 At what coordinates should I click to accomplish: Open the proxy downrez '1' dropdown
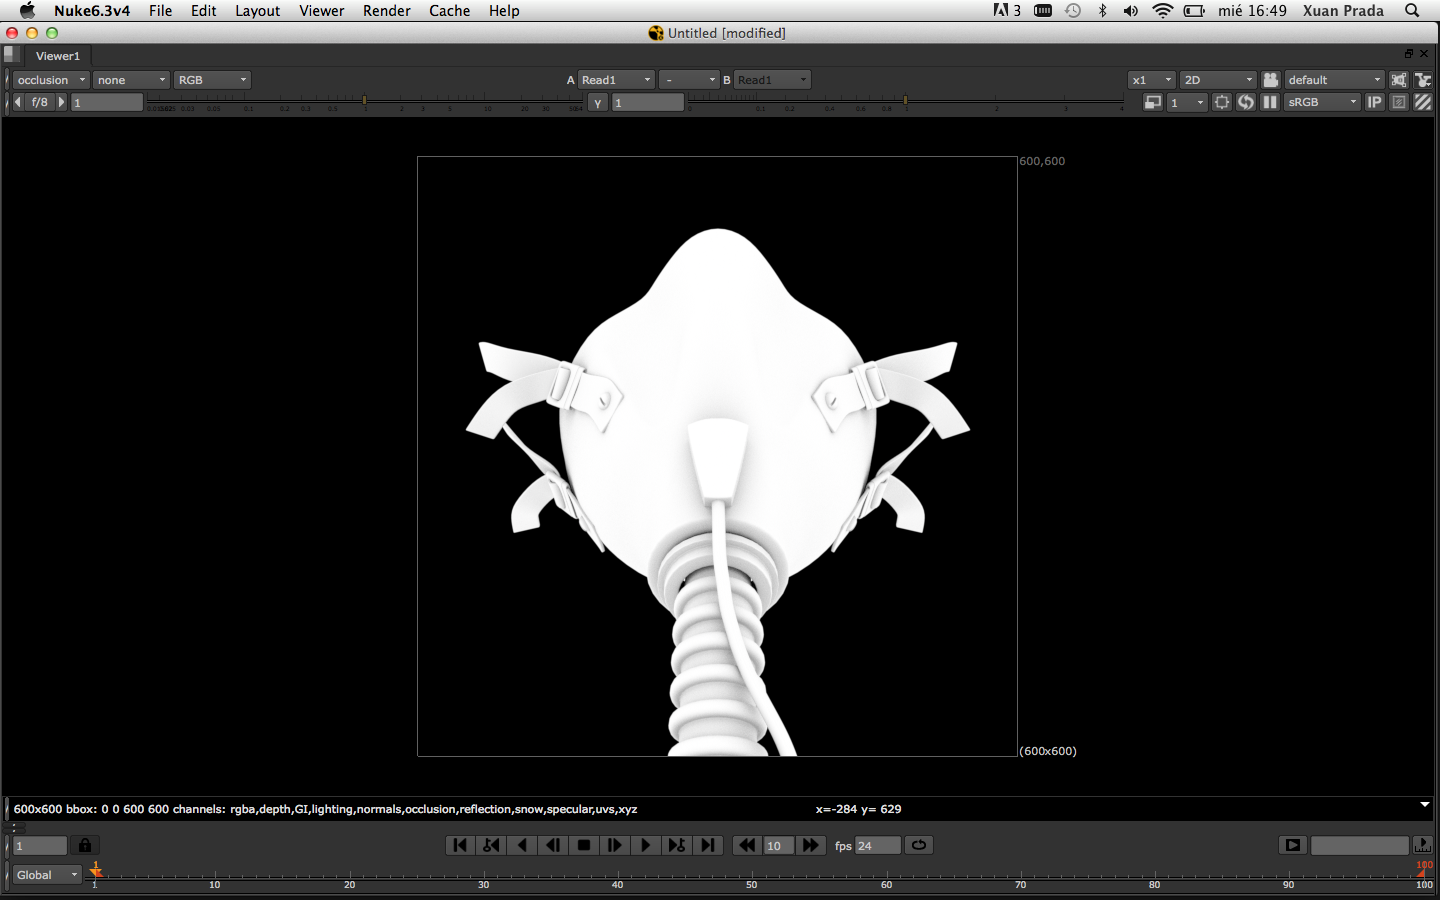point(1187,102)
